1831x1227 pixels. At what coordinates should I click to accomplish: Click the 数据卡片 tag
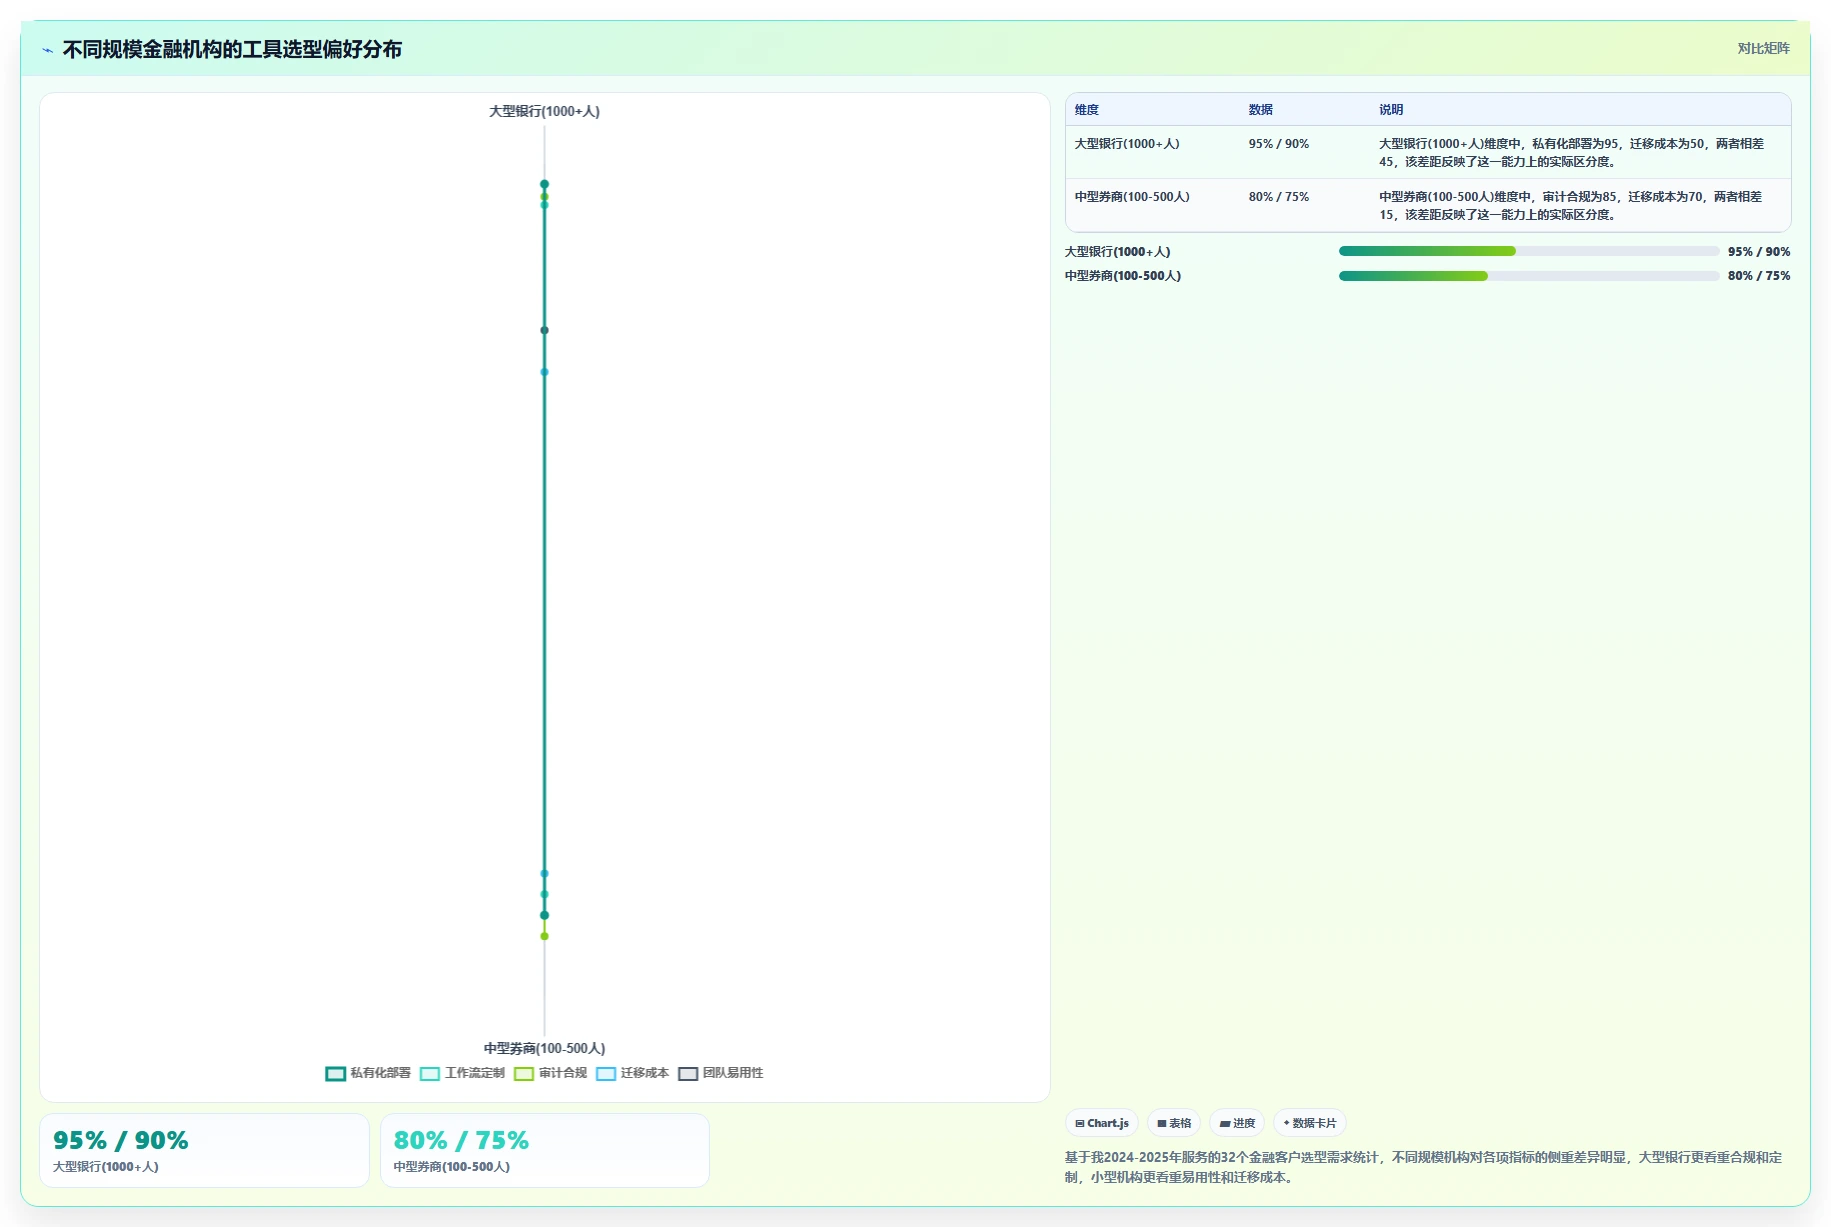pyautogui.click(x=1310, y=1123)
